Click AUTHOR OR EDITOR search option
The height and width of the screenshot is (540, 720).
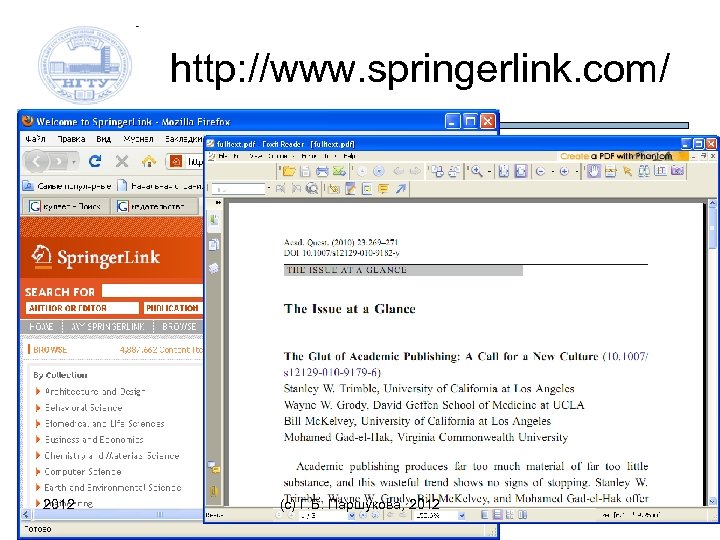[x=82, y=308]
